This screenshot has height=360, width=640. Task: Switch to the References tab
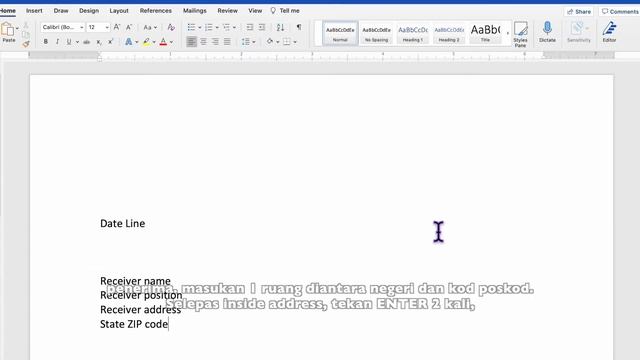(x=156, y=11)
